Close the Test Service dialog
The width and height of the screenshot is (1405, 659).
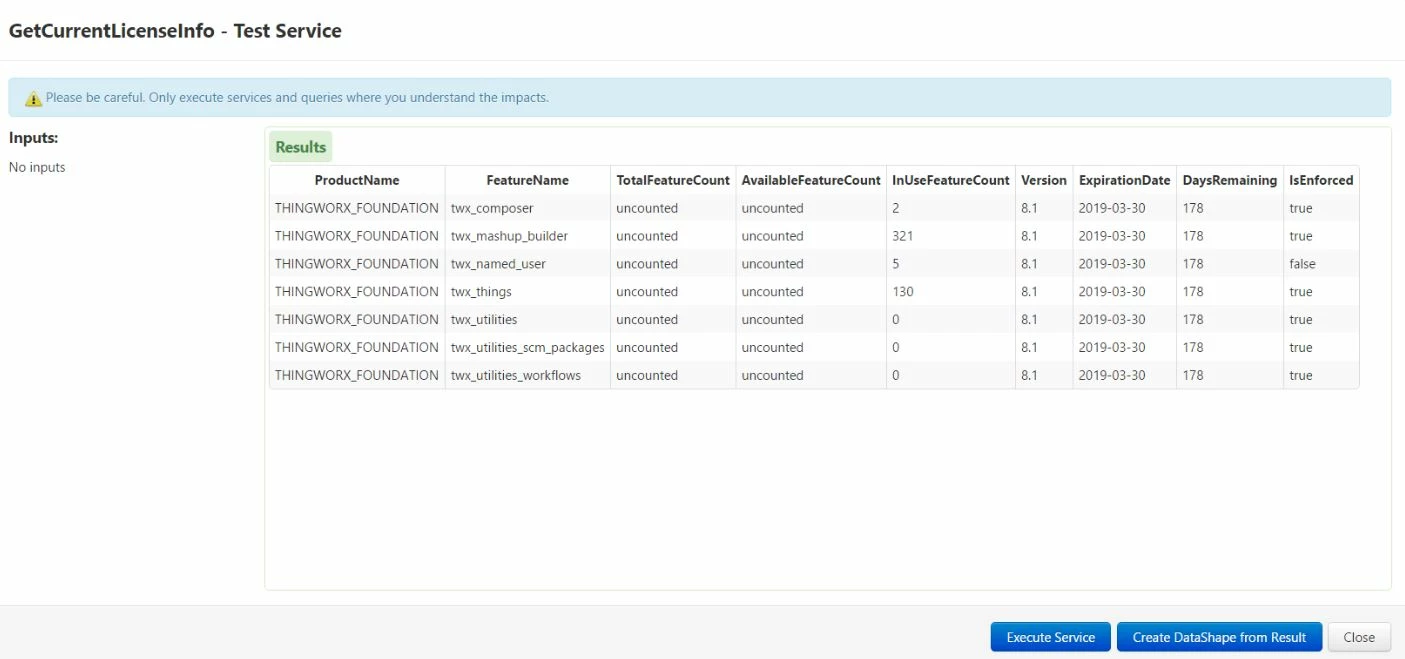(1359, 637)
